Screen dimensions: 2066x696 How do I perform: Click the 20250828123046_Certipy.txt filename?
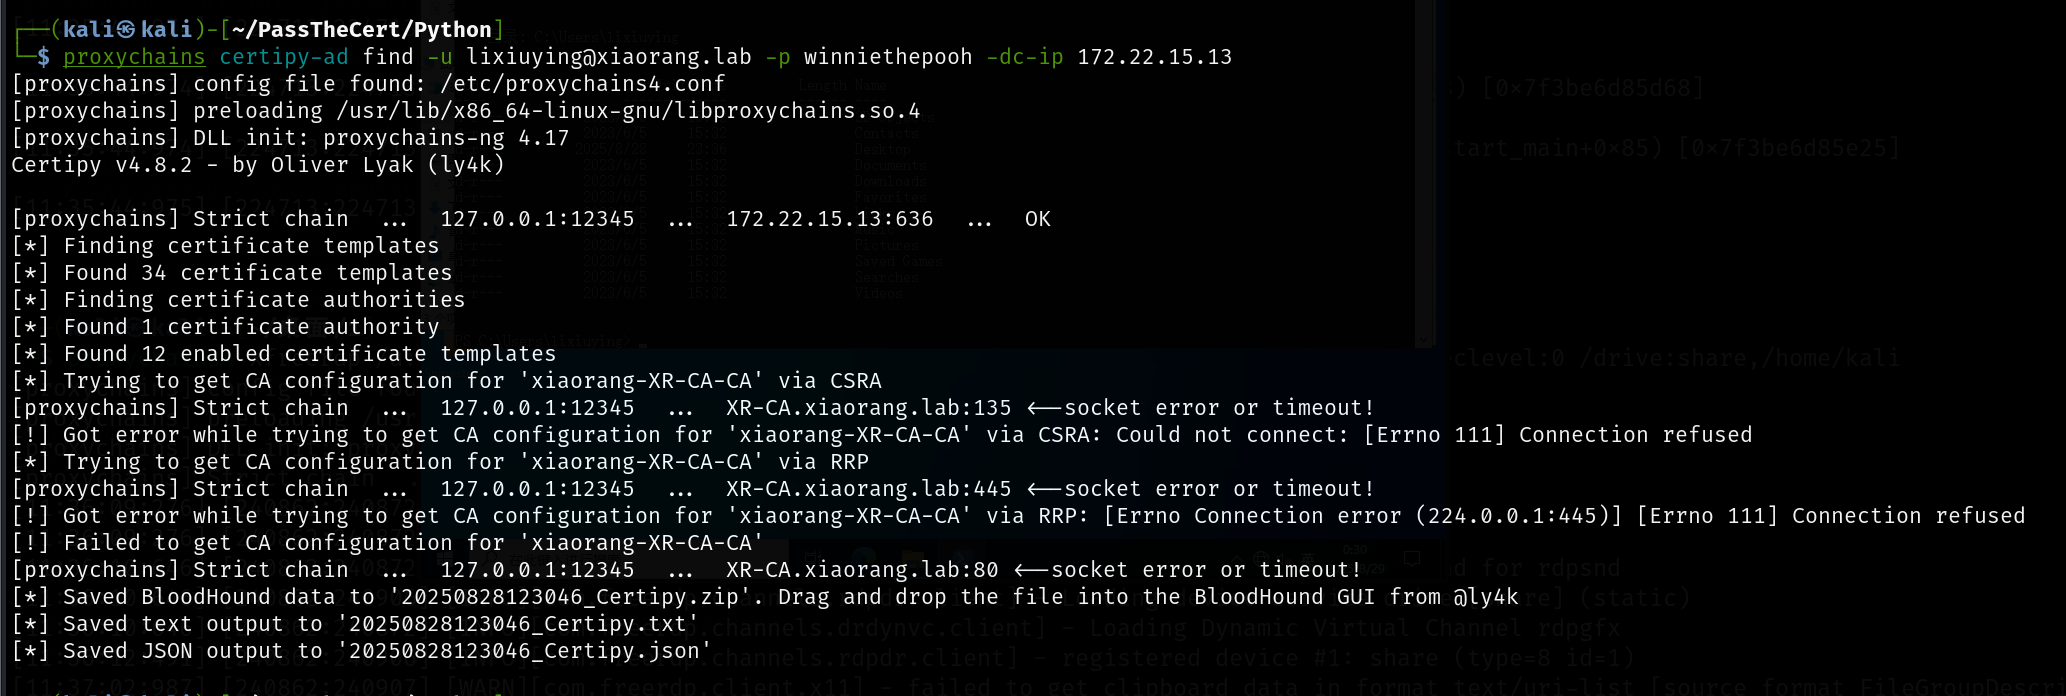pyautogui.click(x=518, y=624)
